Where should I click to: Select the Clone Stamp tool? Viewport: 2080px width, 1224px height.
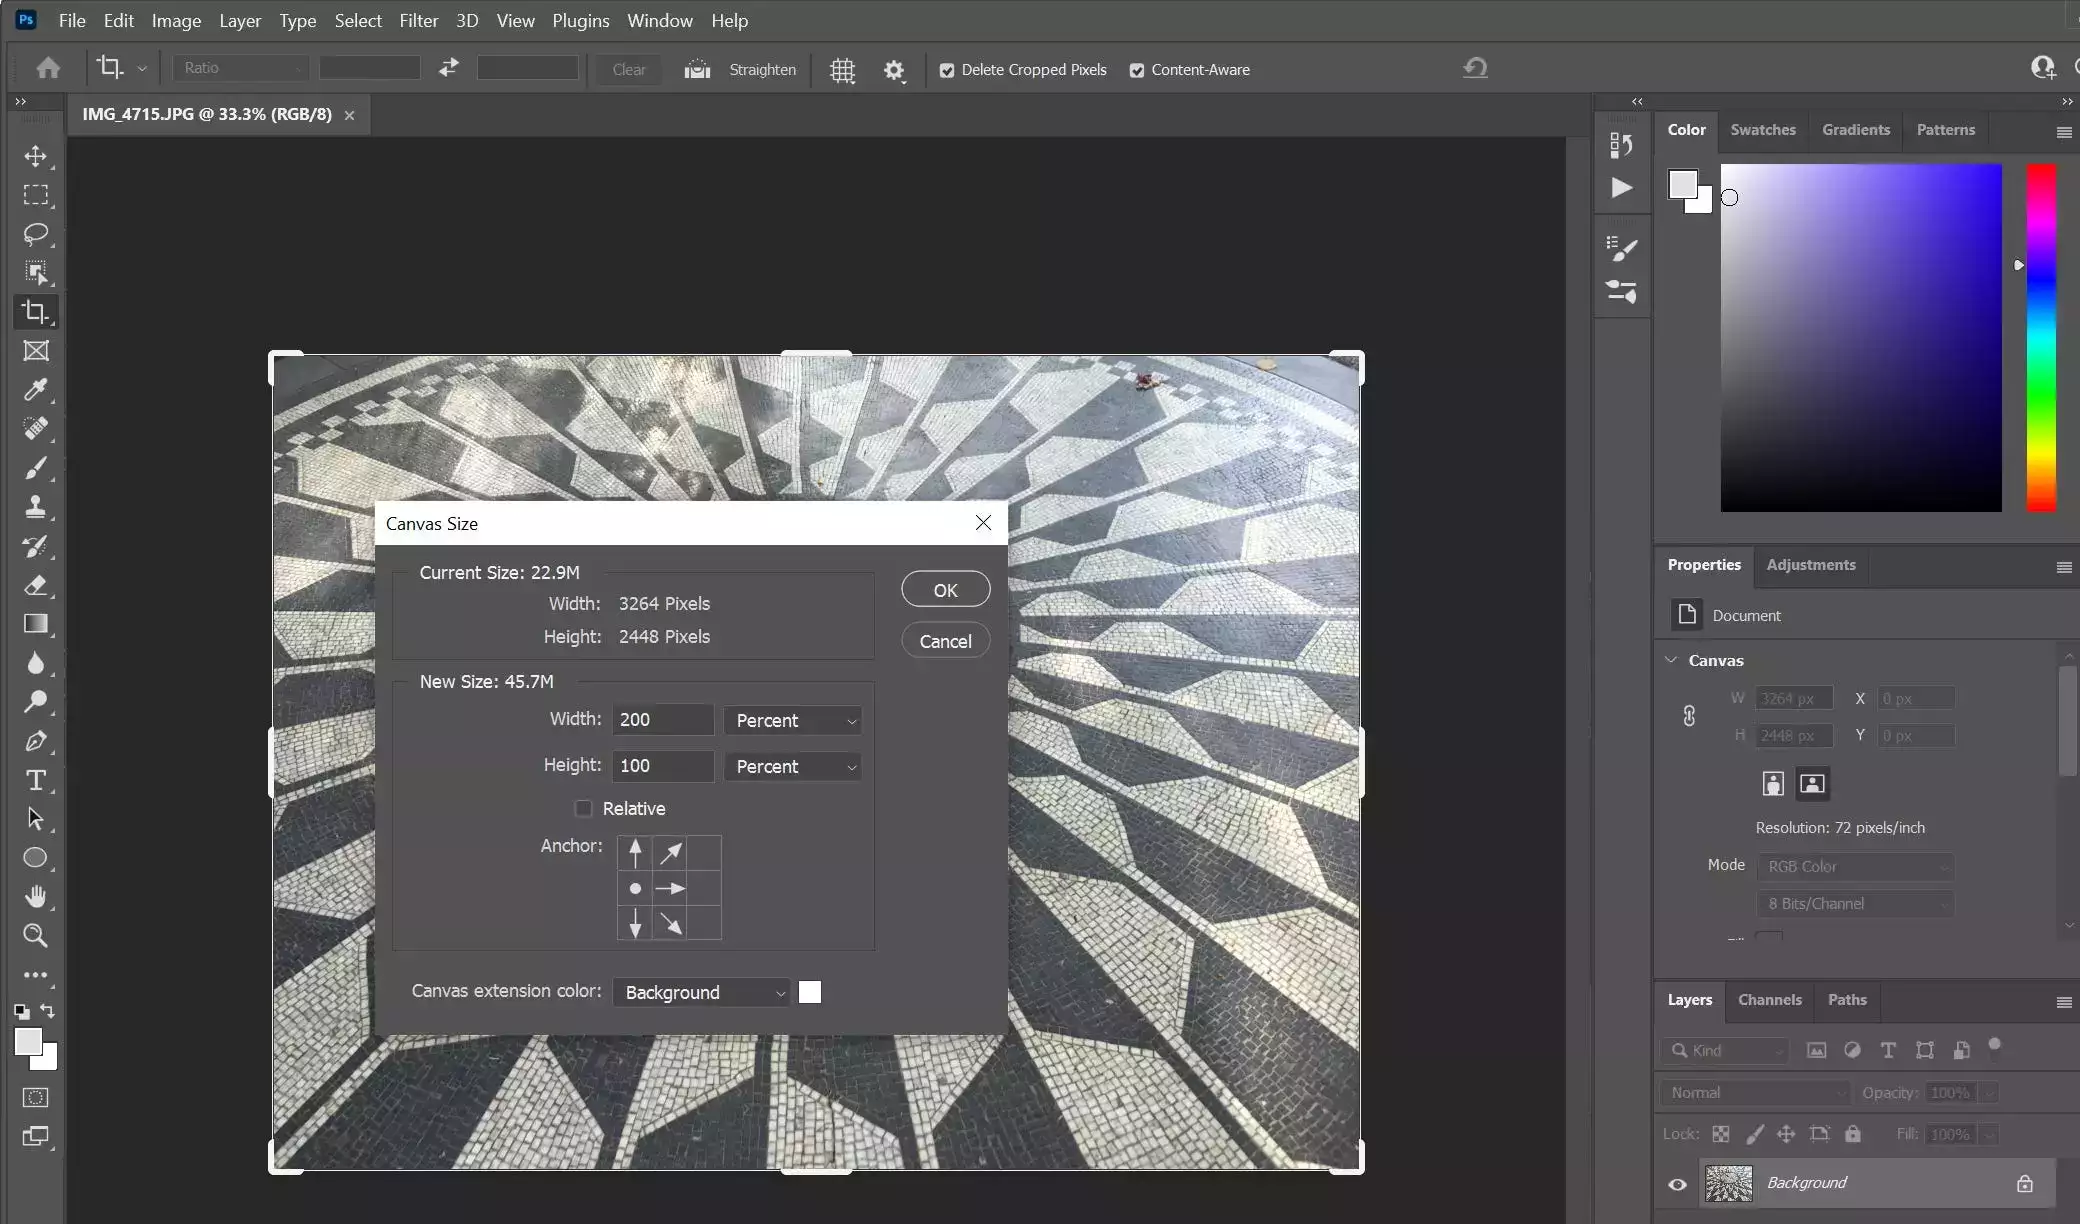(36, 507)
